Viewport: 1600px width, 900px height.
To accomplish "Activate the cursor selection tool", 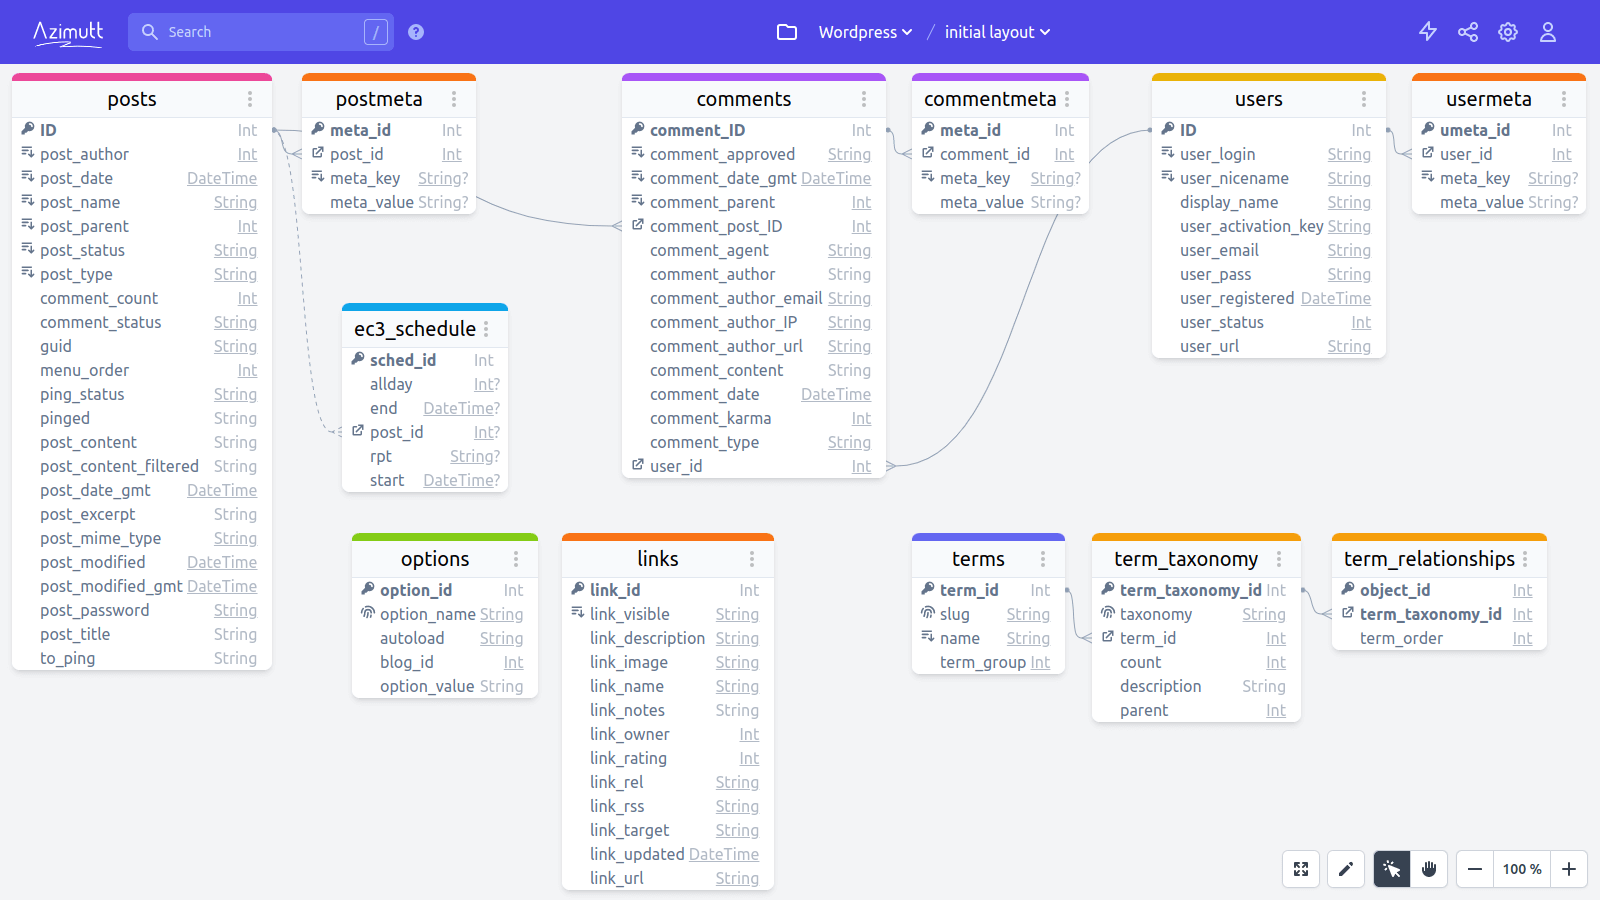I will pos(1391,869).
